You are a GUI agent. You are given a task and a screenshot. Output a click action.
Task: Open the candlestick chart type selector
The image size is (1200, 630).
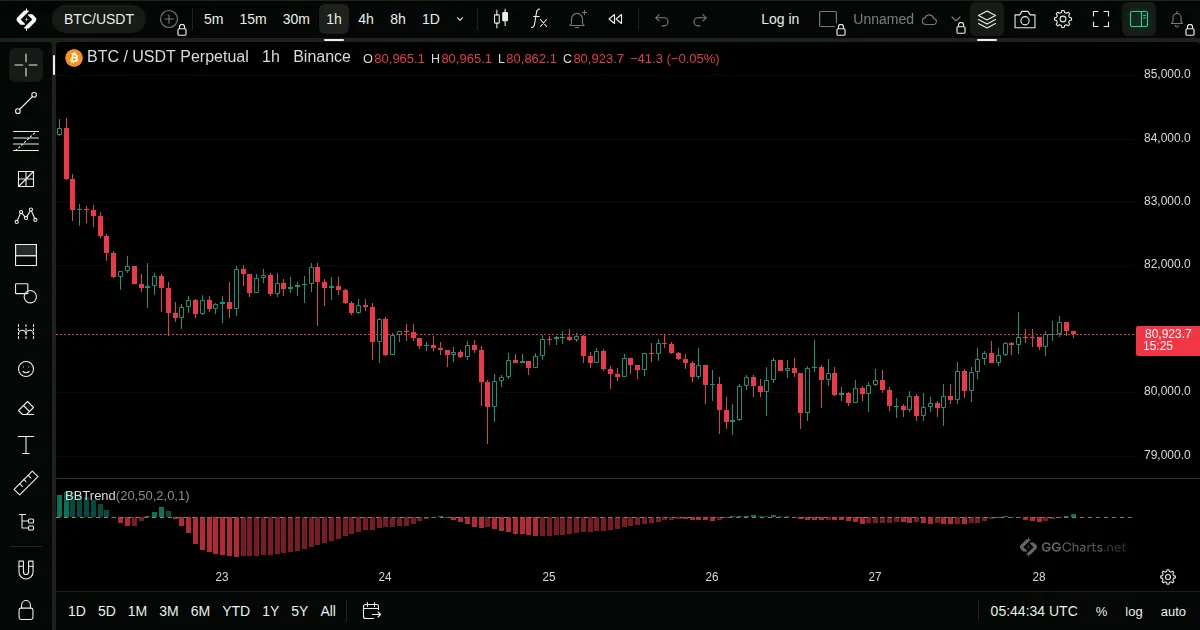tap(501, 19)
